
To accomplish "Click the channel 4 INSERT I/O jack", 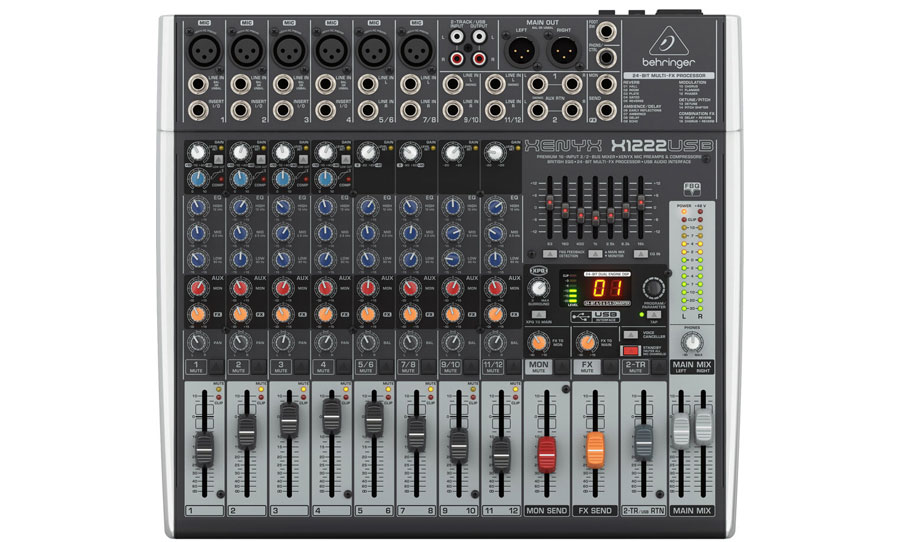I will (325, 110).
